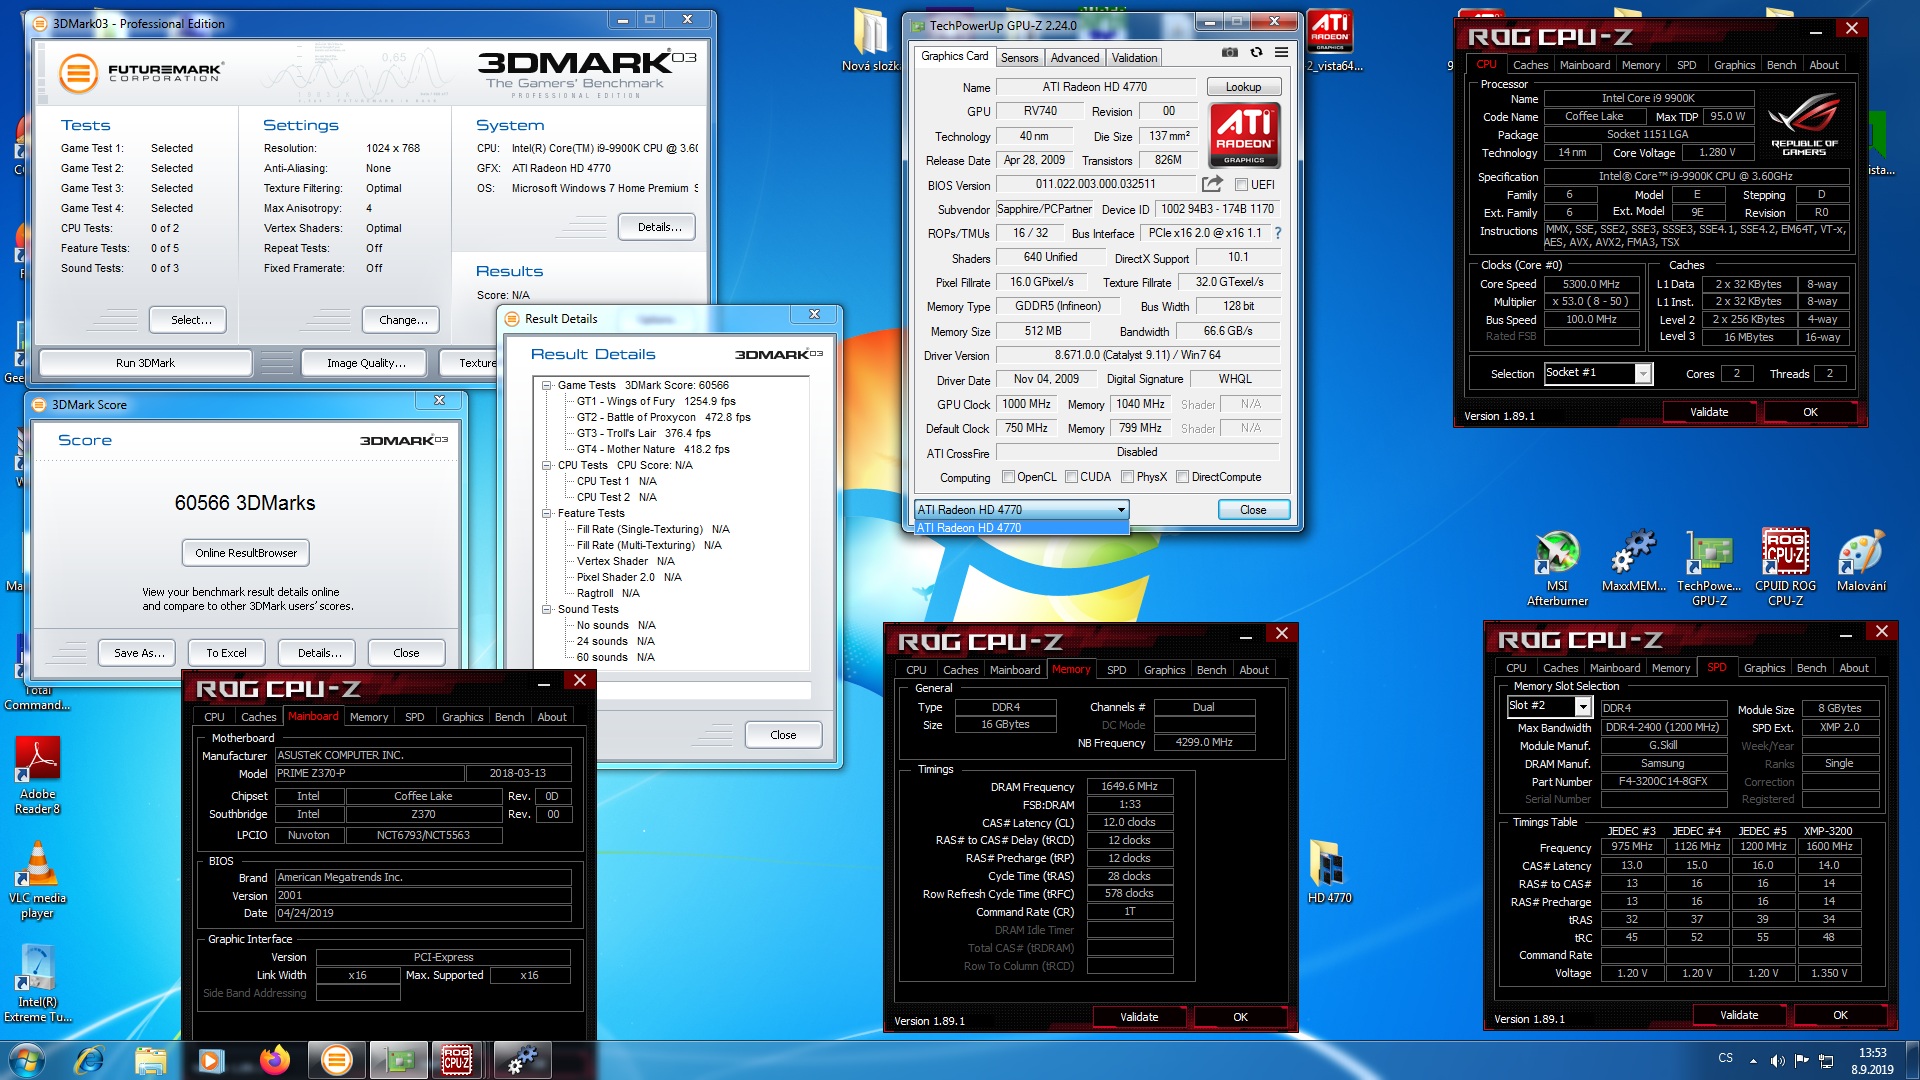Open the Slot #2 memory slot dropdown
The image size is (1920, 1080).
1549,706
